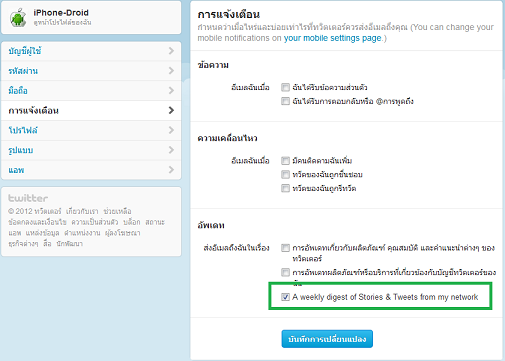Click อีเมลฉันเมื่อ label under ความเคลื่อนไหว
Screen dimensions: 505x361
[x=250, y=161]
